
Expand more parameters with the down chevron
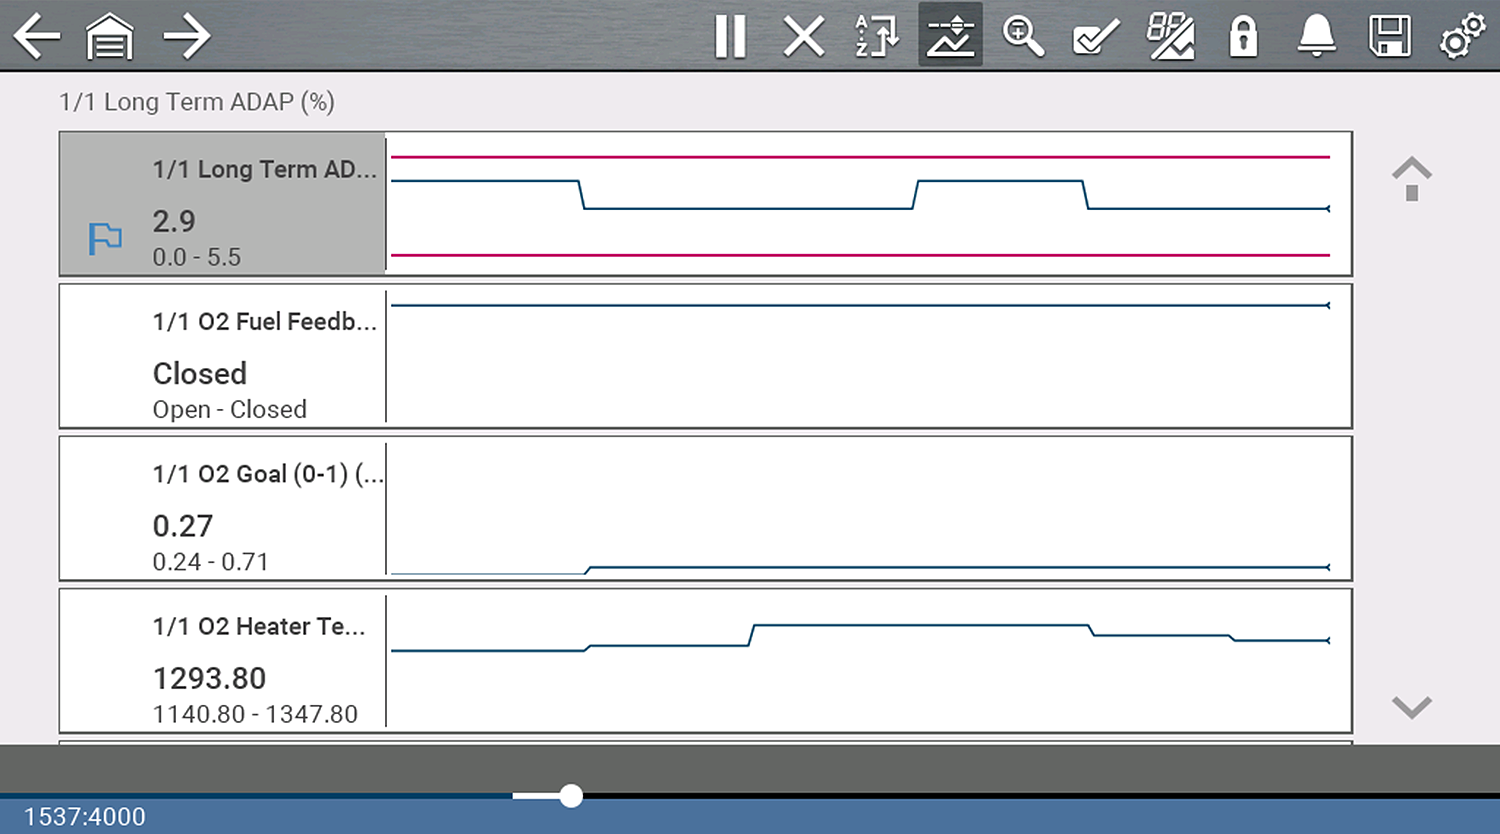(1411, 707)
